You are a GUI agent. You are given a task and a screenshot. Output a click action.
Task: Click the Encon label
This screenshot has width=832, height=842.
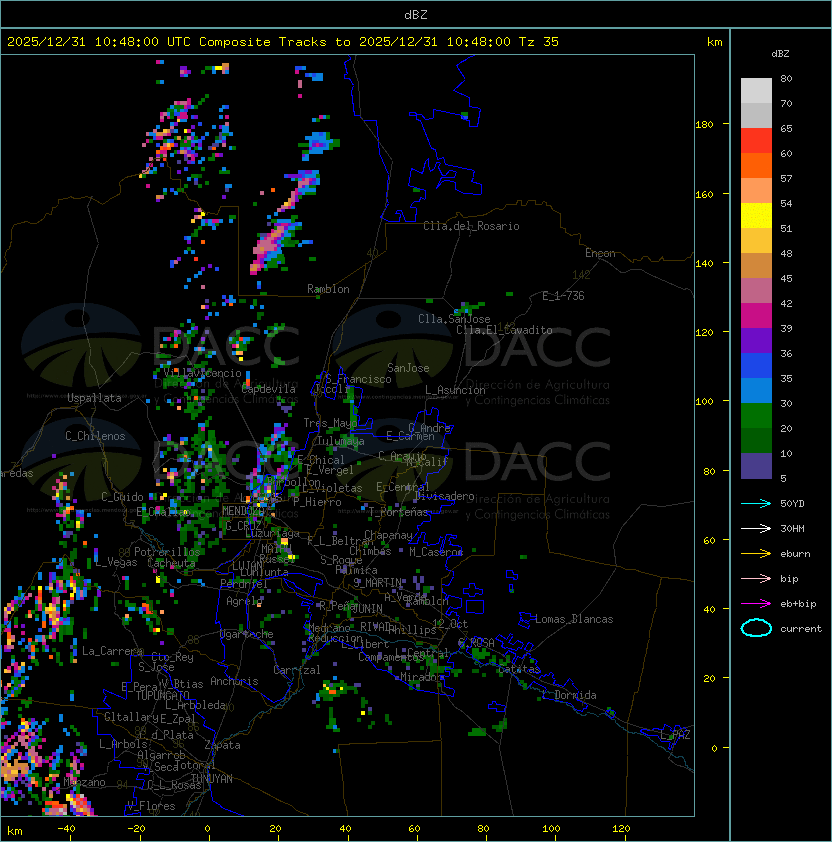tap(600, 253)
